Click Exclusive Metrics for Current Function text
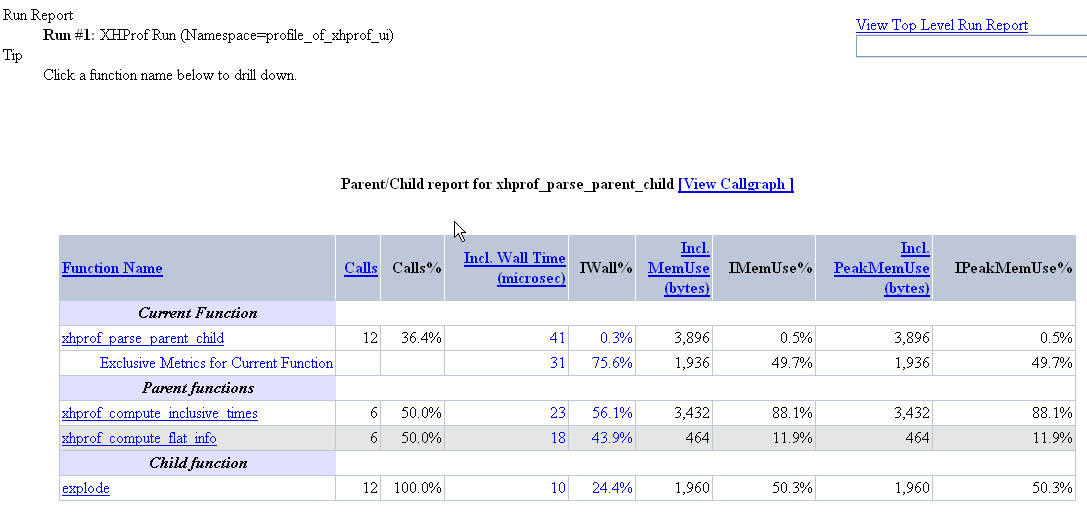 tap(216, 363)
